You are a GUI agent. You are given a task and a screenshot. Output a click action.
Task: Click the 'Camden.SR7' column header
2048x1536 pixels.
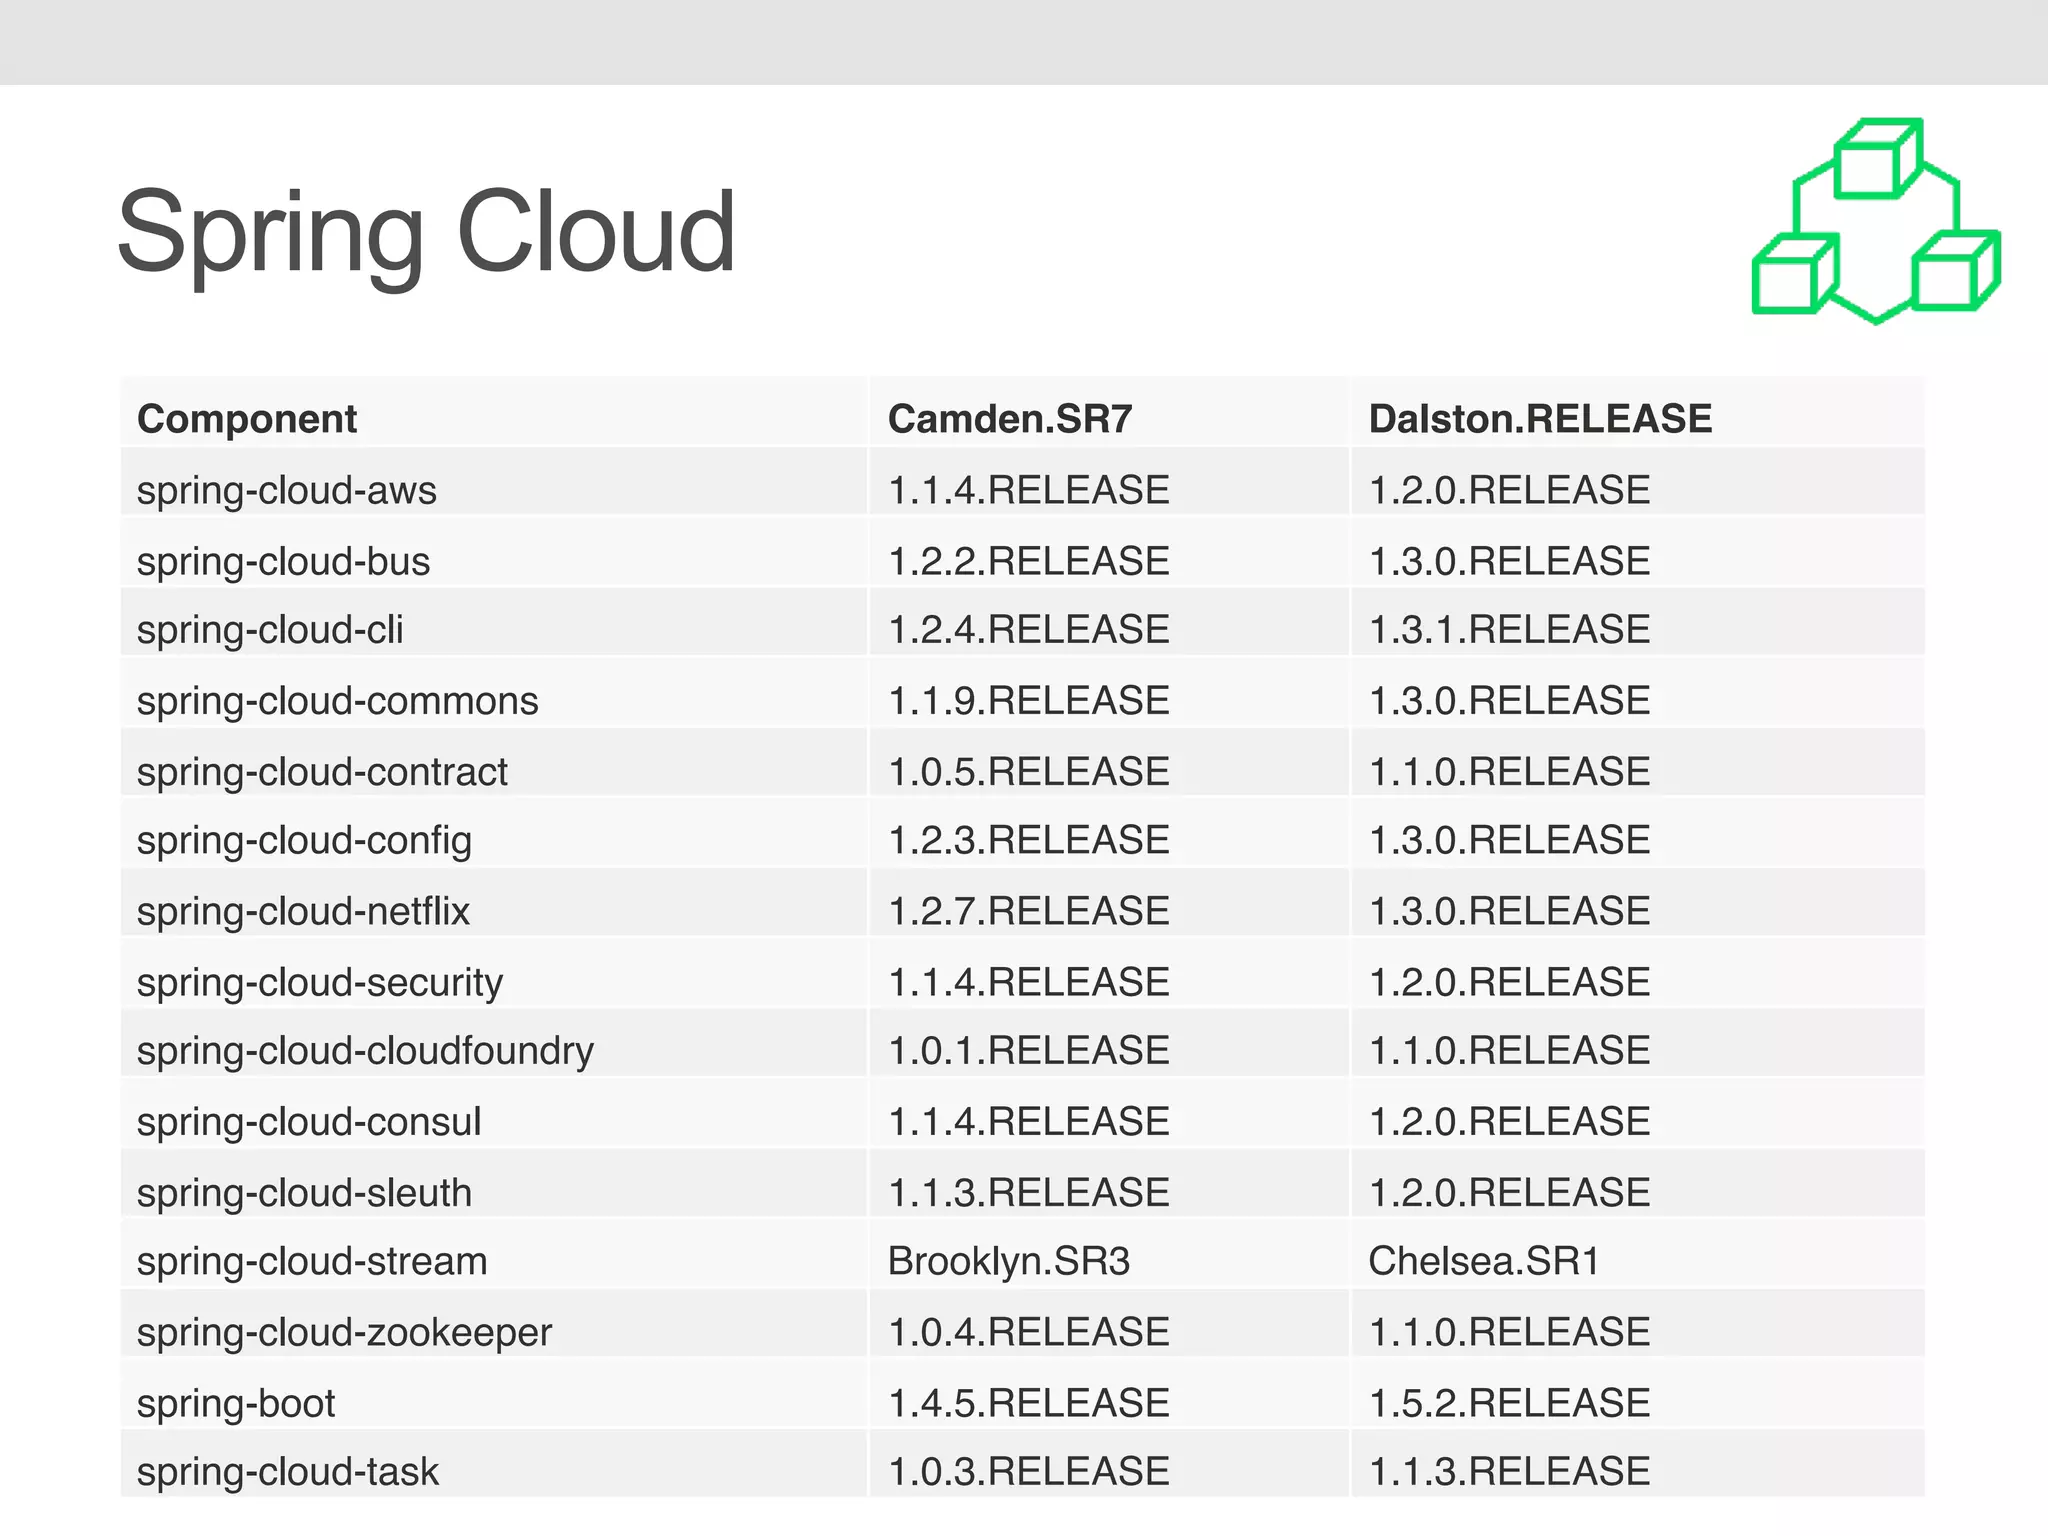pos(1010,419)
